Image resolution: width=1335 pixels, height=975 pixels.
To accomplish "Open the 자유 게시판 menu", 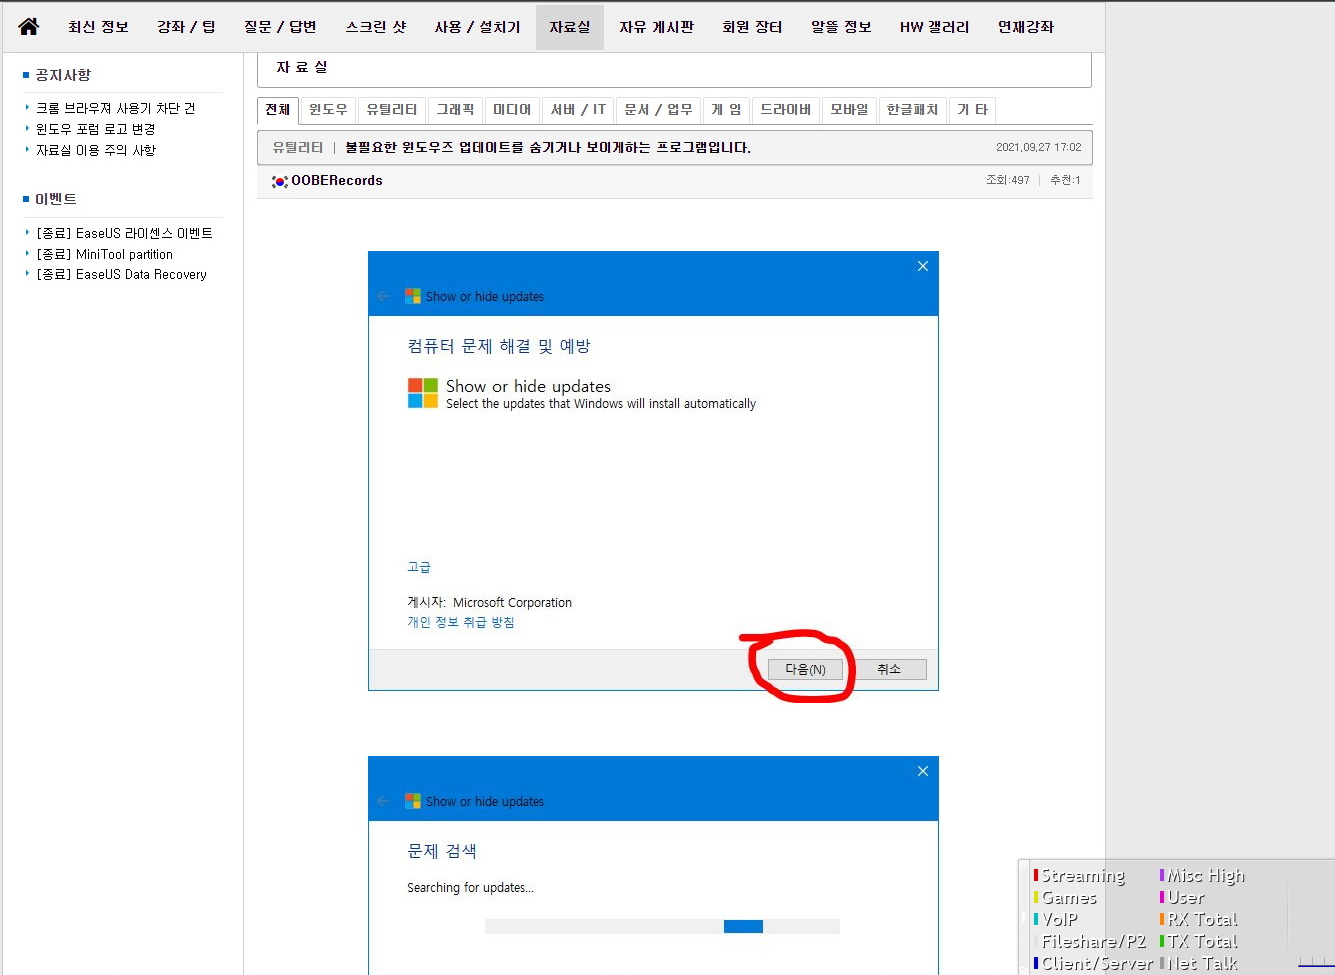I will [656, 27].
